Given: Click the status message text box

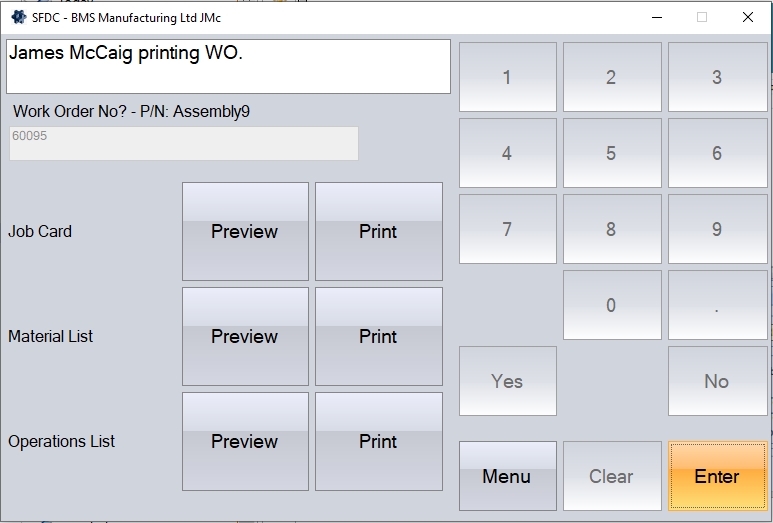Looking at the screenshot, I should click(228, 66).
